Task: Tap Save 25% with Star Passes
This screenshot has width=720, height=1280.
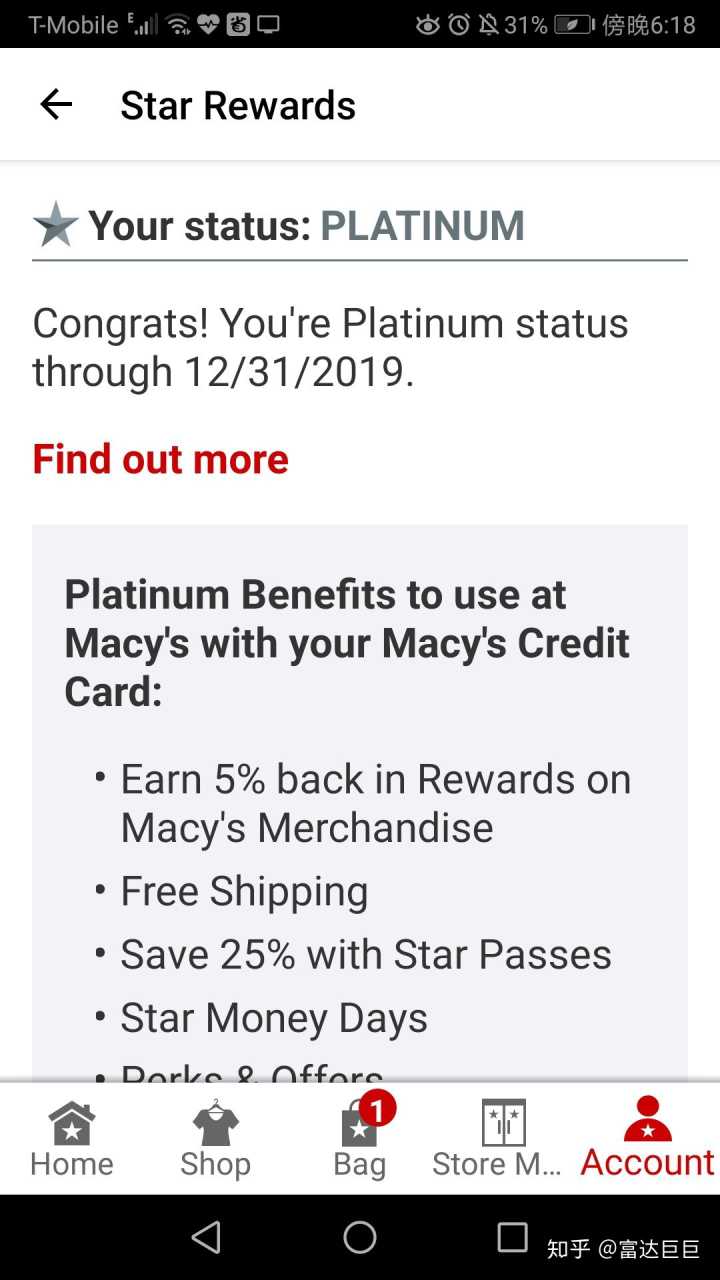Action: [x=366, y=955]
